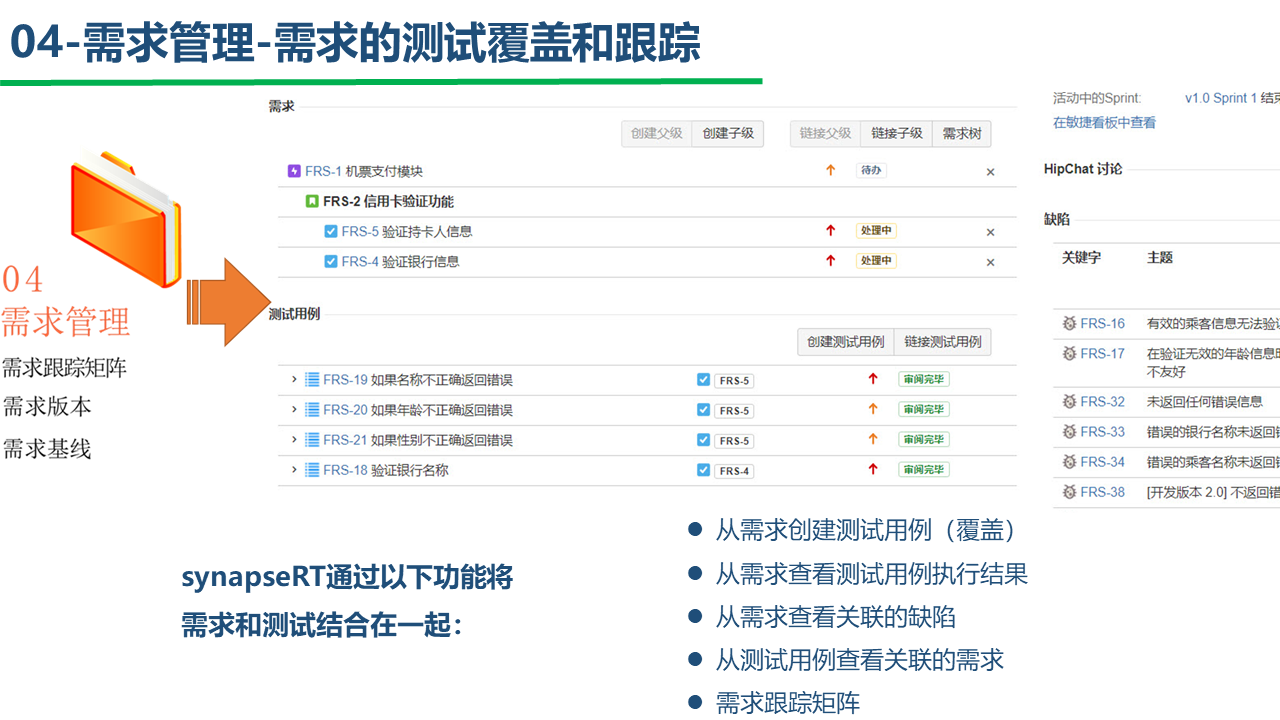Remove the FRS-1 requirement link with X
The height and width of the screenshot is (720, 1280).
point(991,172)
